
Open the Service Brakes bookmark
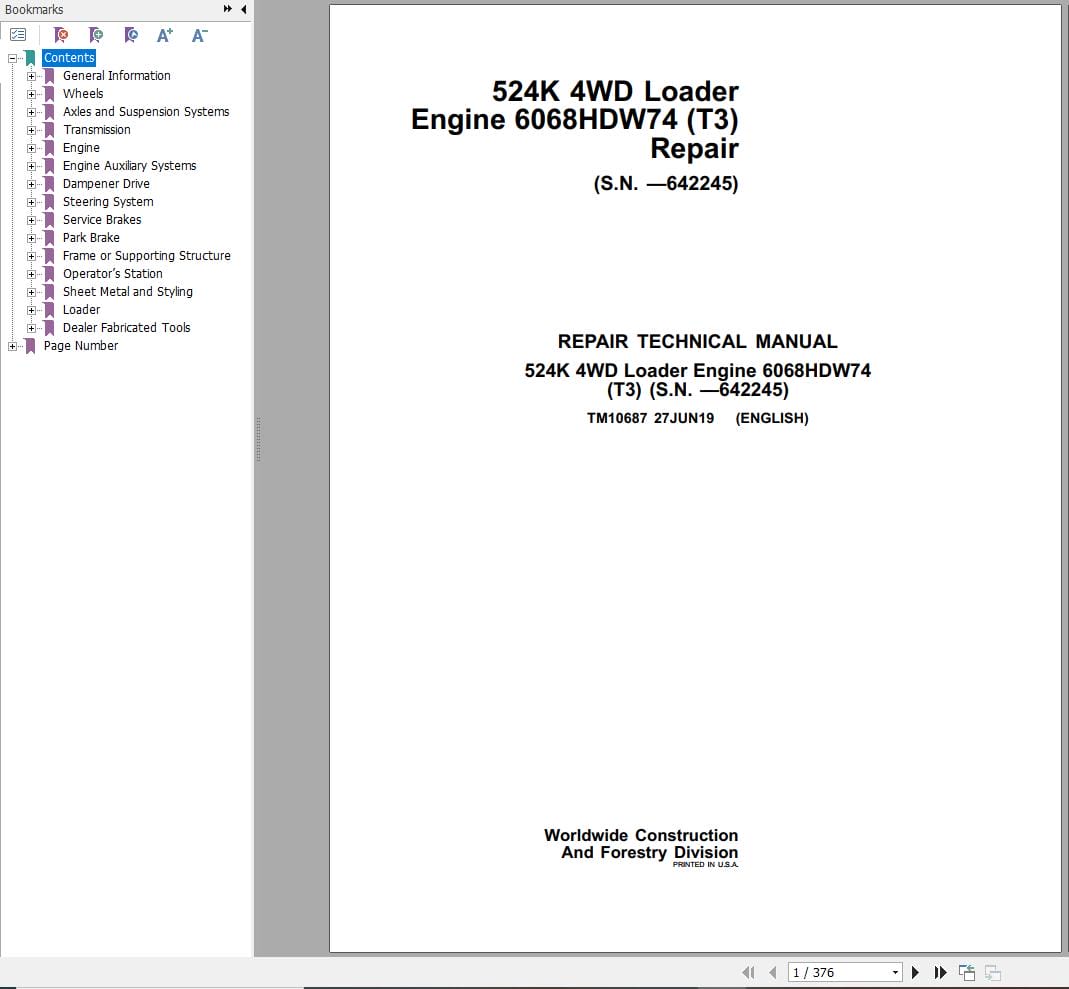pos(102,219)
